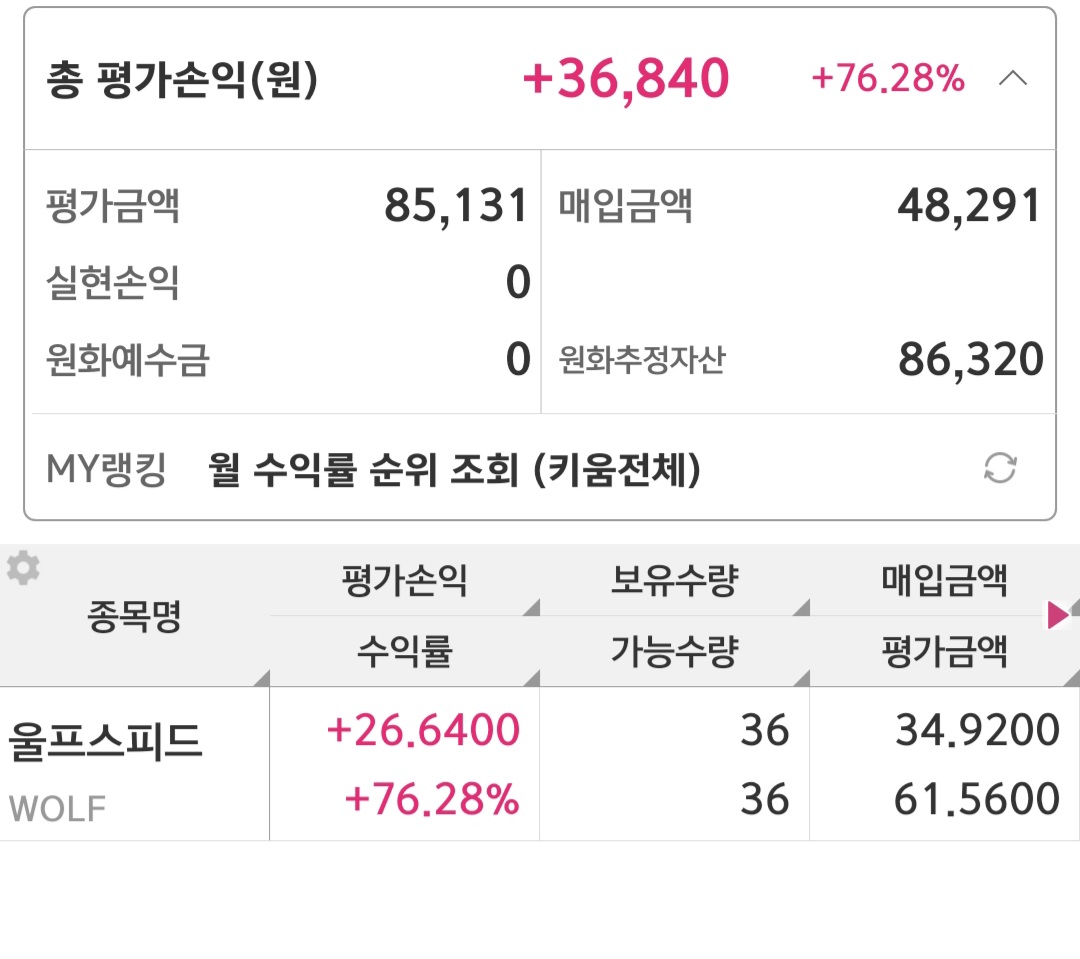Image resolution: width=1080 pixels, height=959 pixels.
Task: Sort by the 매입금액 column header
Action: pyautogui.click(x=944, y=581)
